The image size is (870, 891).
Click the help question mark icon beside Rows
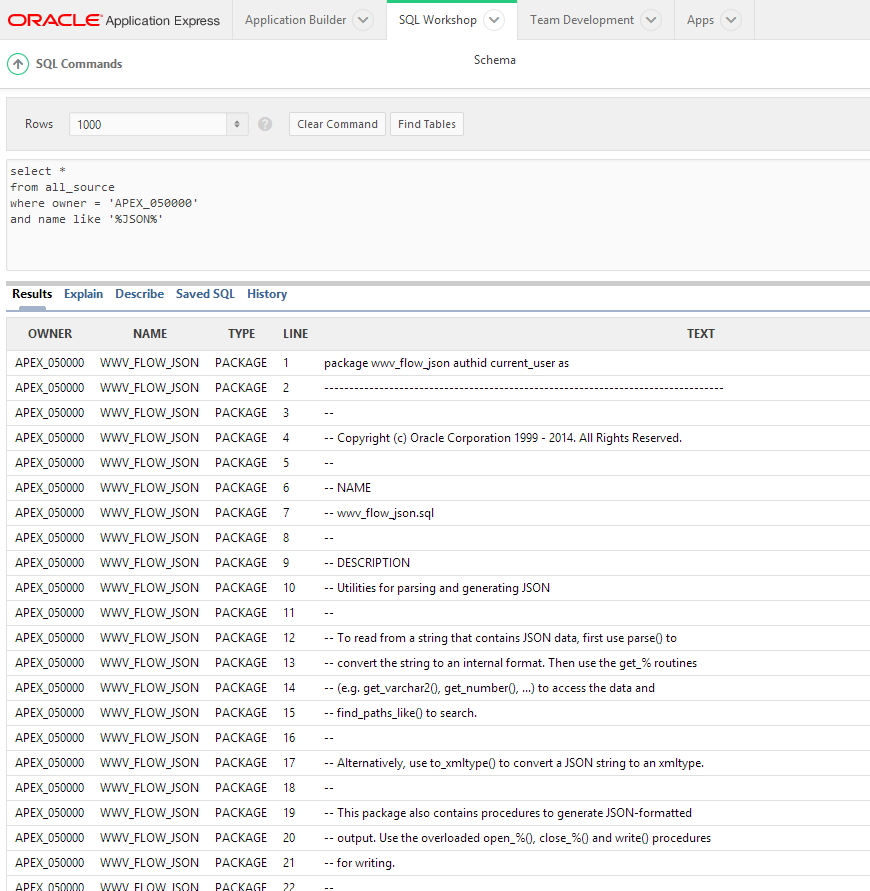(x=265, y=124)
